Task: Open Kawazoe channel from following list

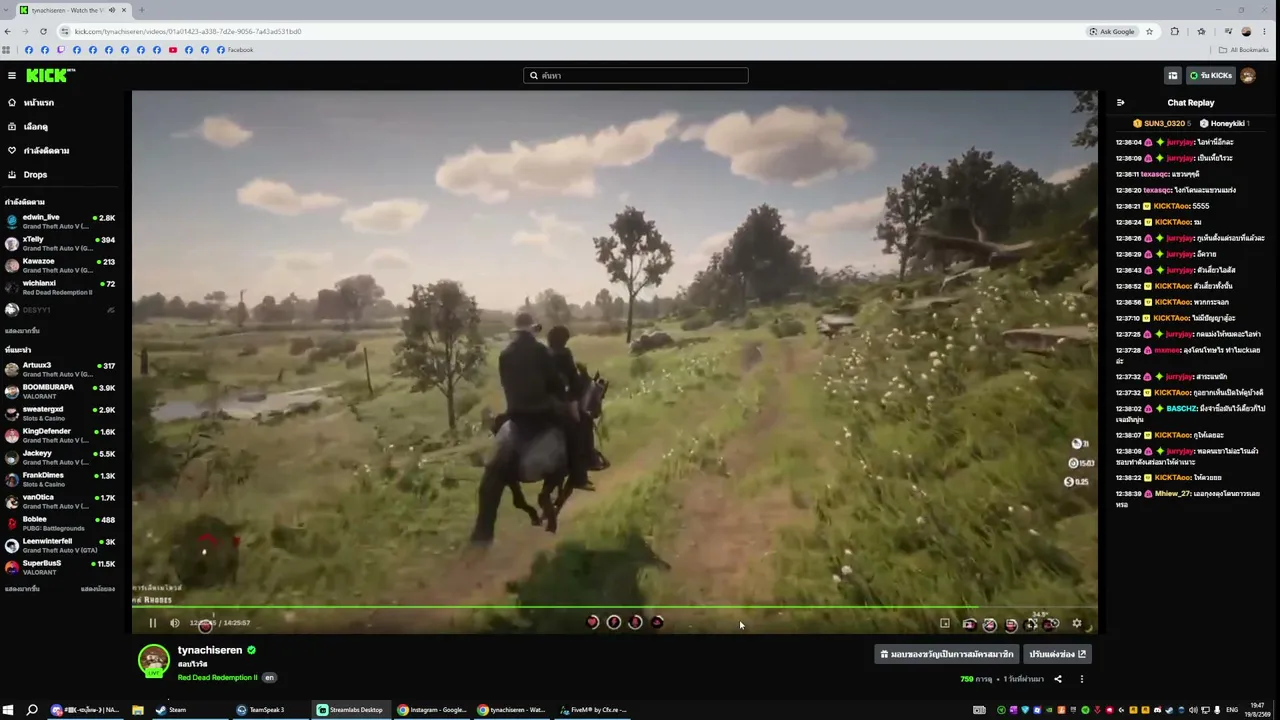Action: [x=60, y=266]
